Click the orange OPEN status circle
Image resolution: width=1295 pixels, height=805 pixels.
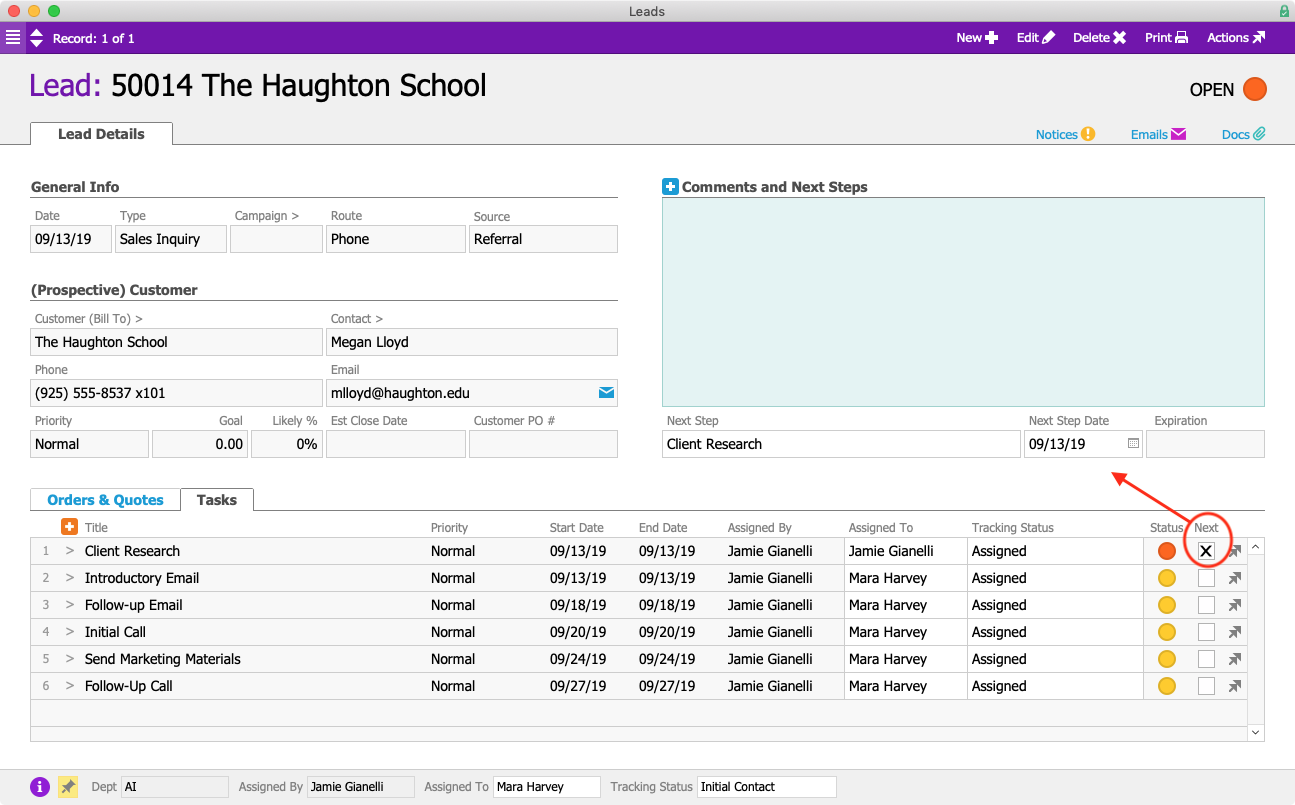1255,89
